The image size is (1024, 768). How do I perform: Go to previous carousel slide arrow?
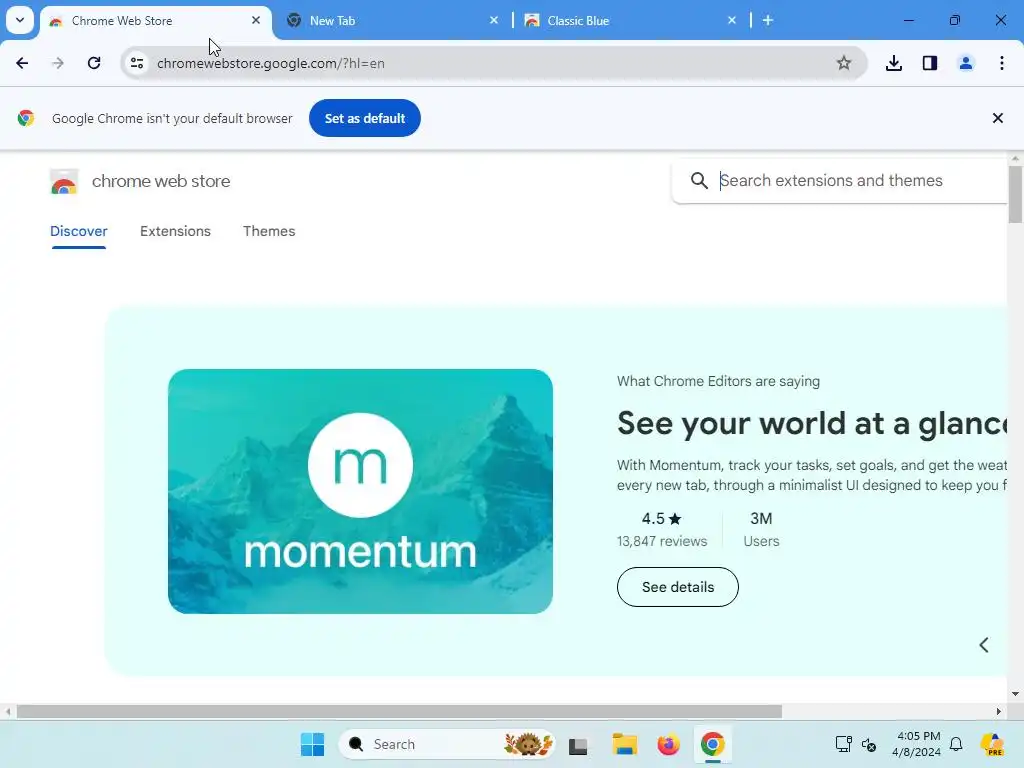click(984, 645)
